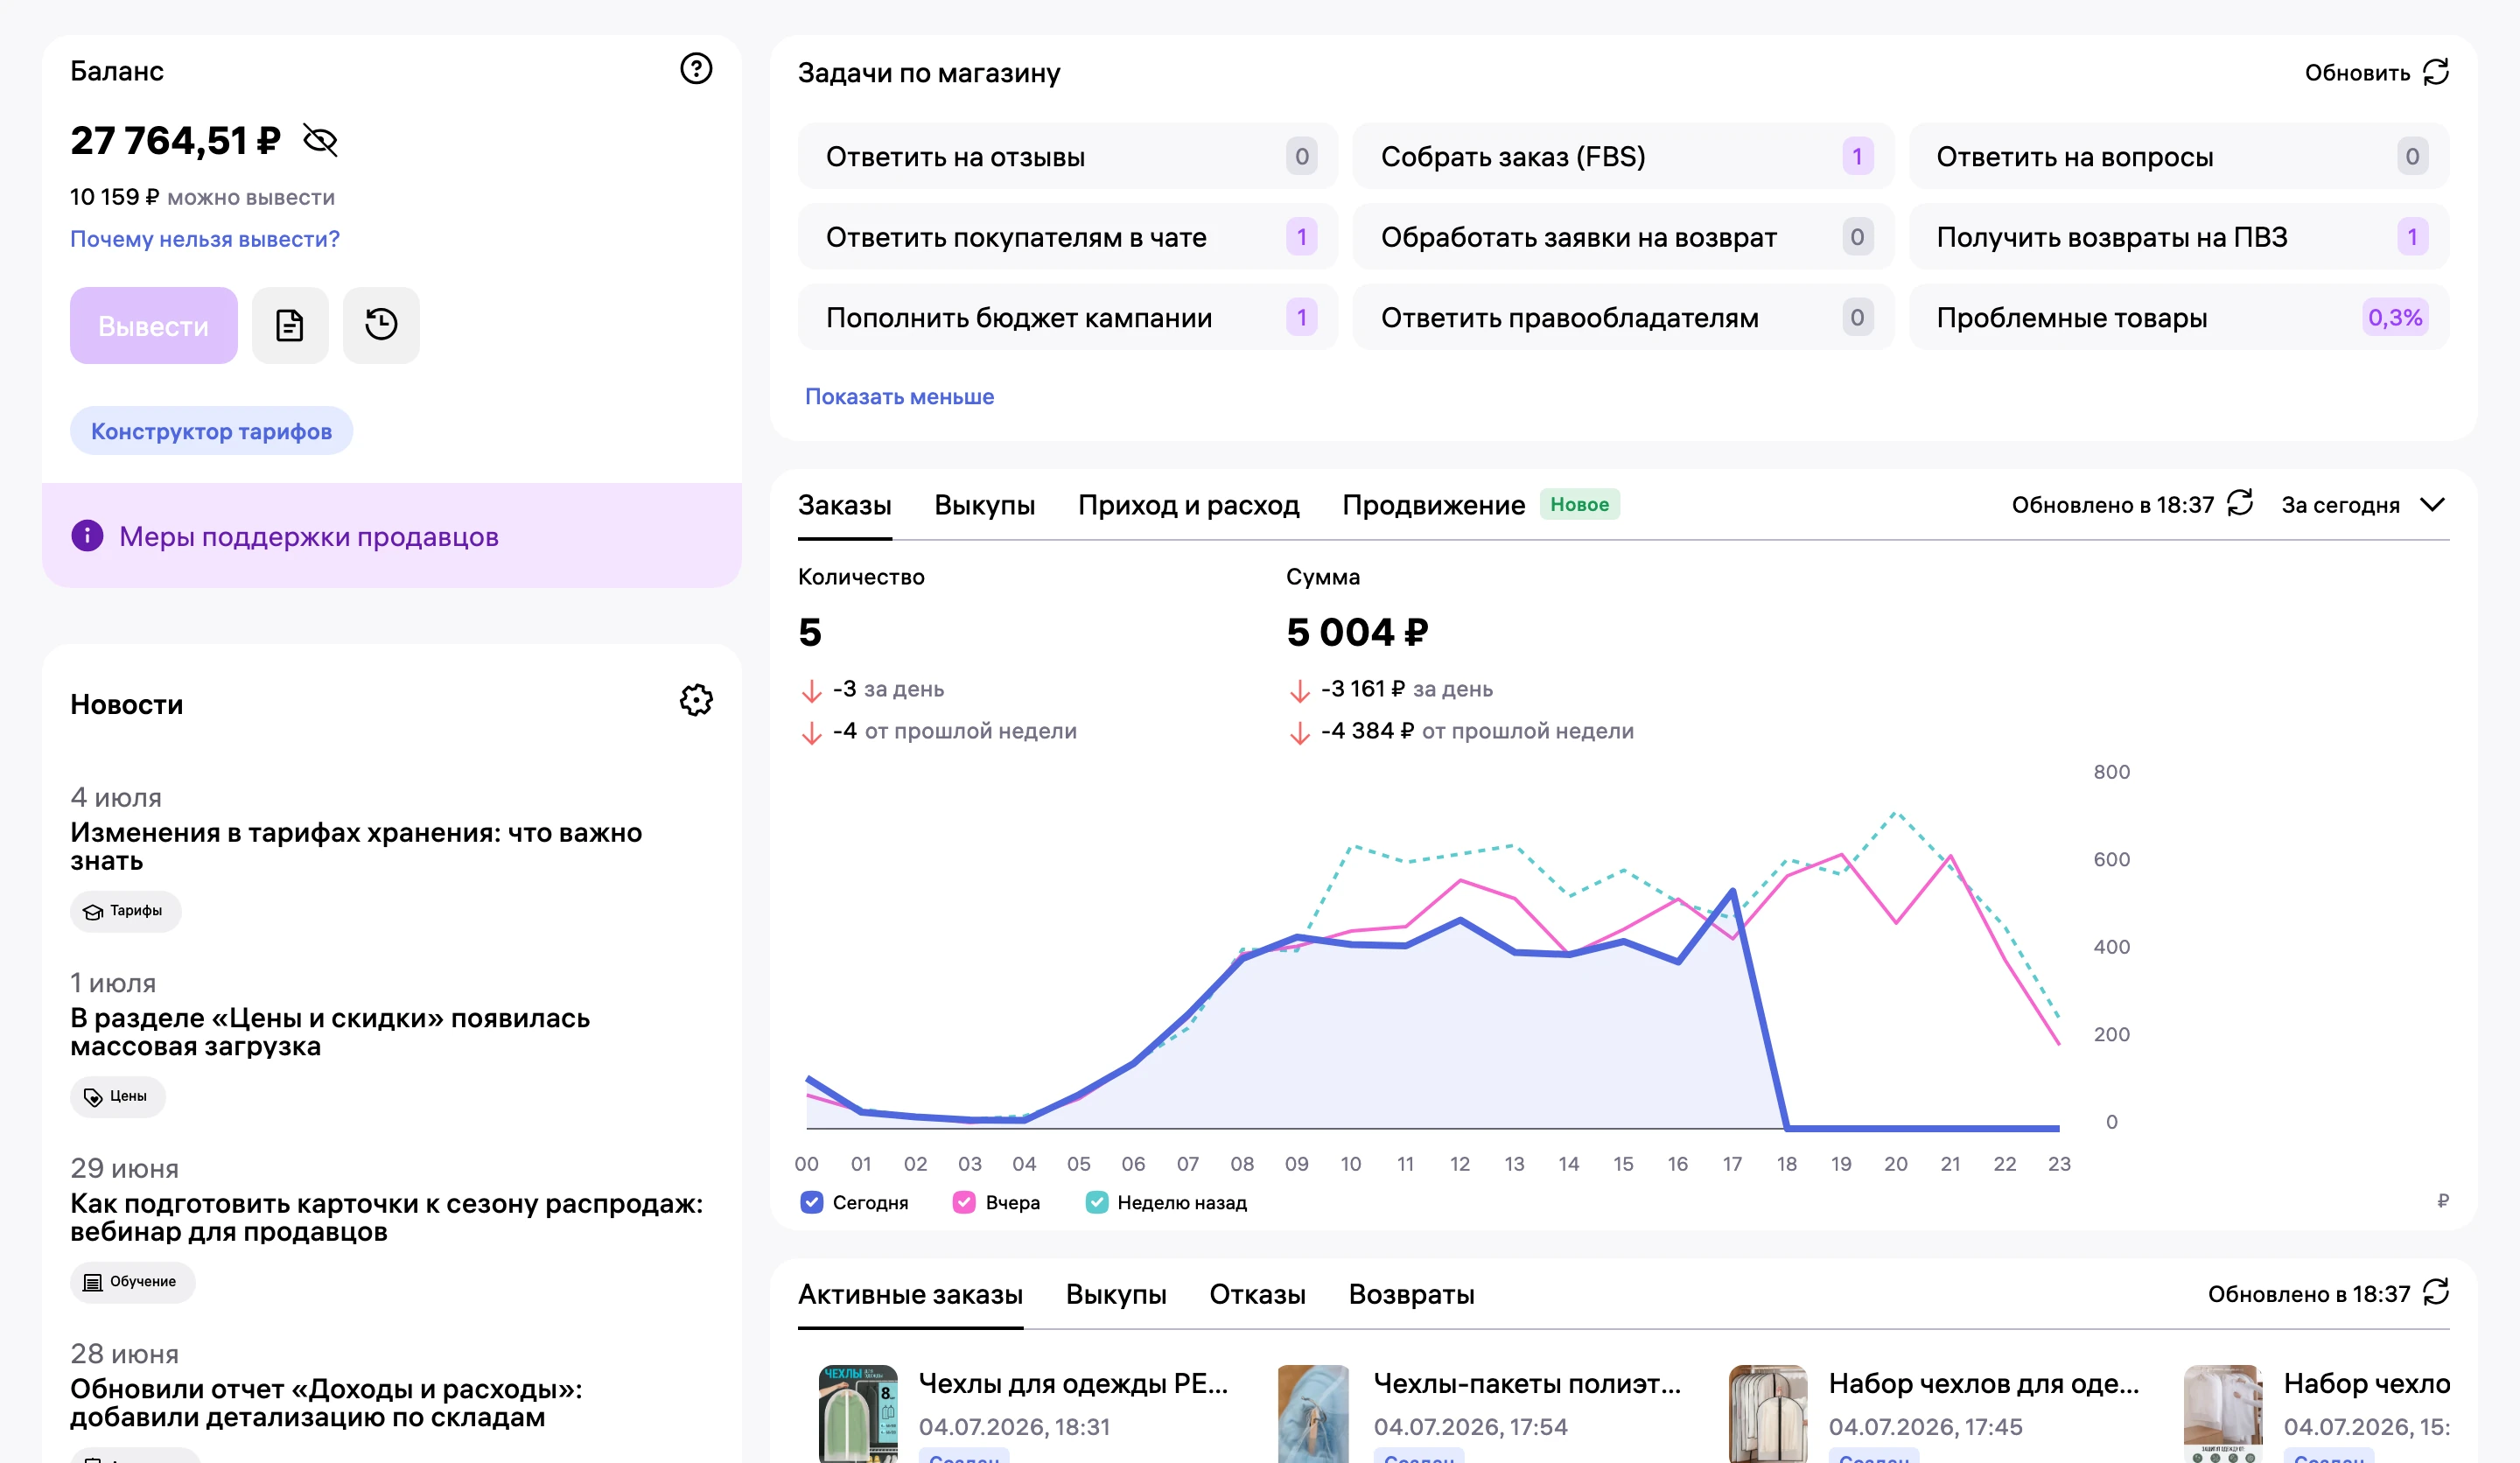Open the Проблемные товары task
This screenshot has width=2520, height=1463.
tap(2178, 317)
